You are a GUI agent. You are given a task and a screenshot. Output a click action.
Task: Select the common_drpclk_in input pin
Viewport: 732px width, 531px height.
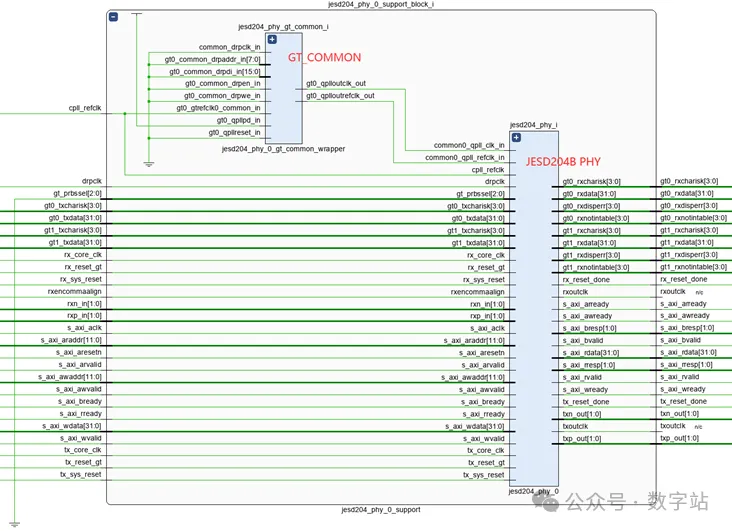[229, 47]
